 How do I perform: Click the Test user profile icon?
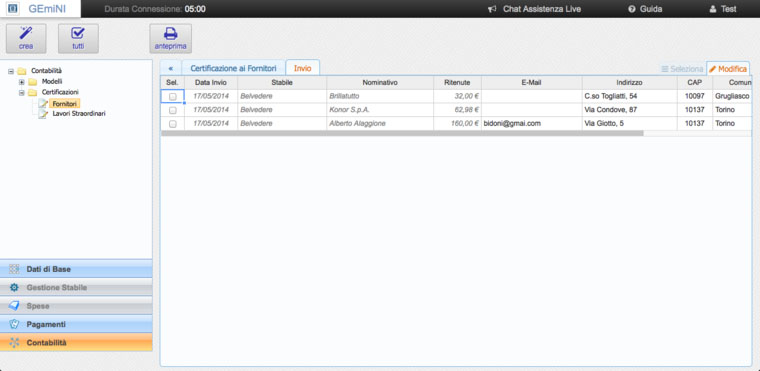[712, 9]
